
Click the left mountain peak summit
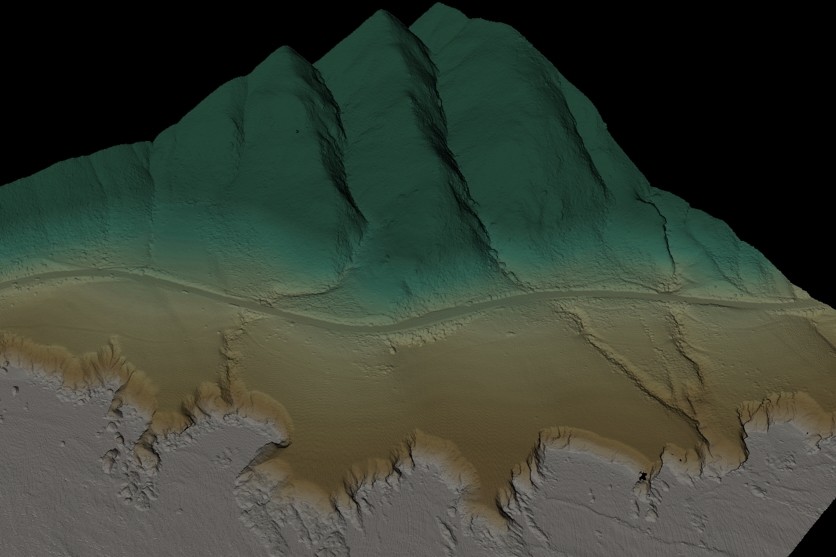[284, 52]
